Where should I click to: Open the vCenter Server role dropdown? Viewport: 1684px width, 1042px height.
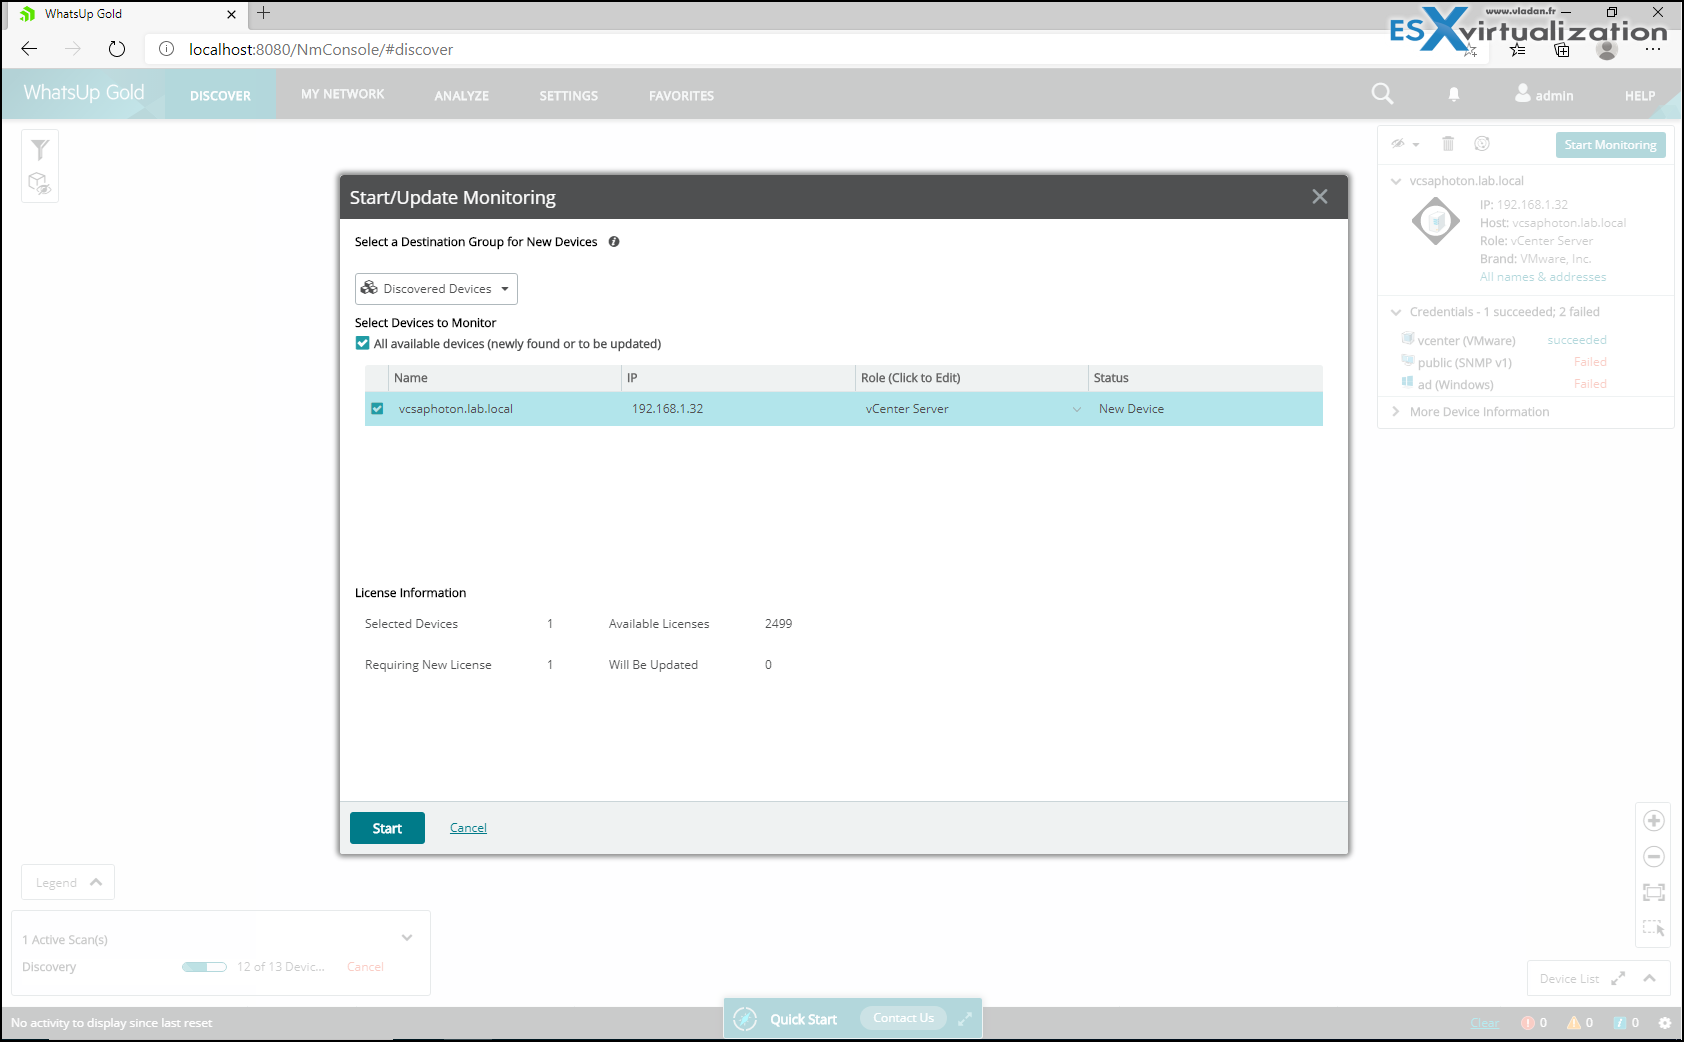tap(1077, 409)
